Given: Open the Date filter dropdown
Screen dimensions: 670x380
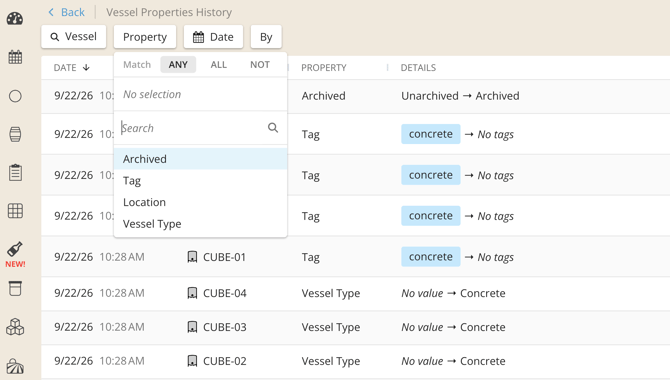Looking at the screenshot, I should tap(213, 37).
